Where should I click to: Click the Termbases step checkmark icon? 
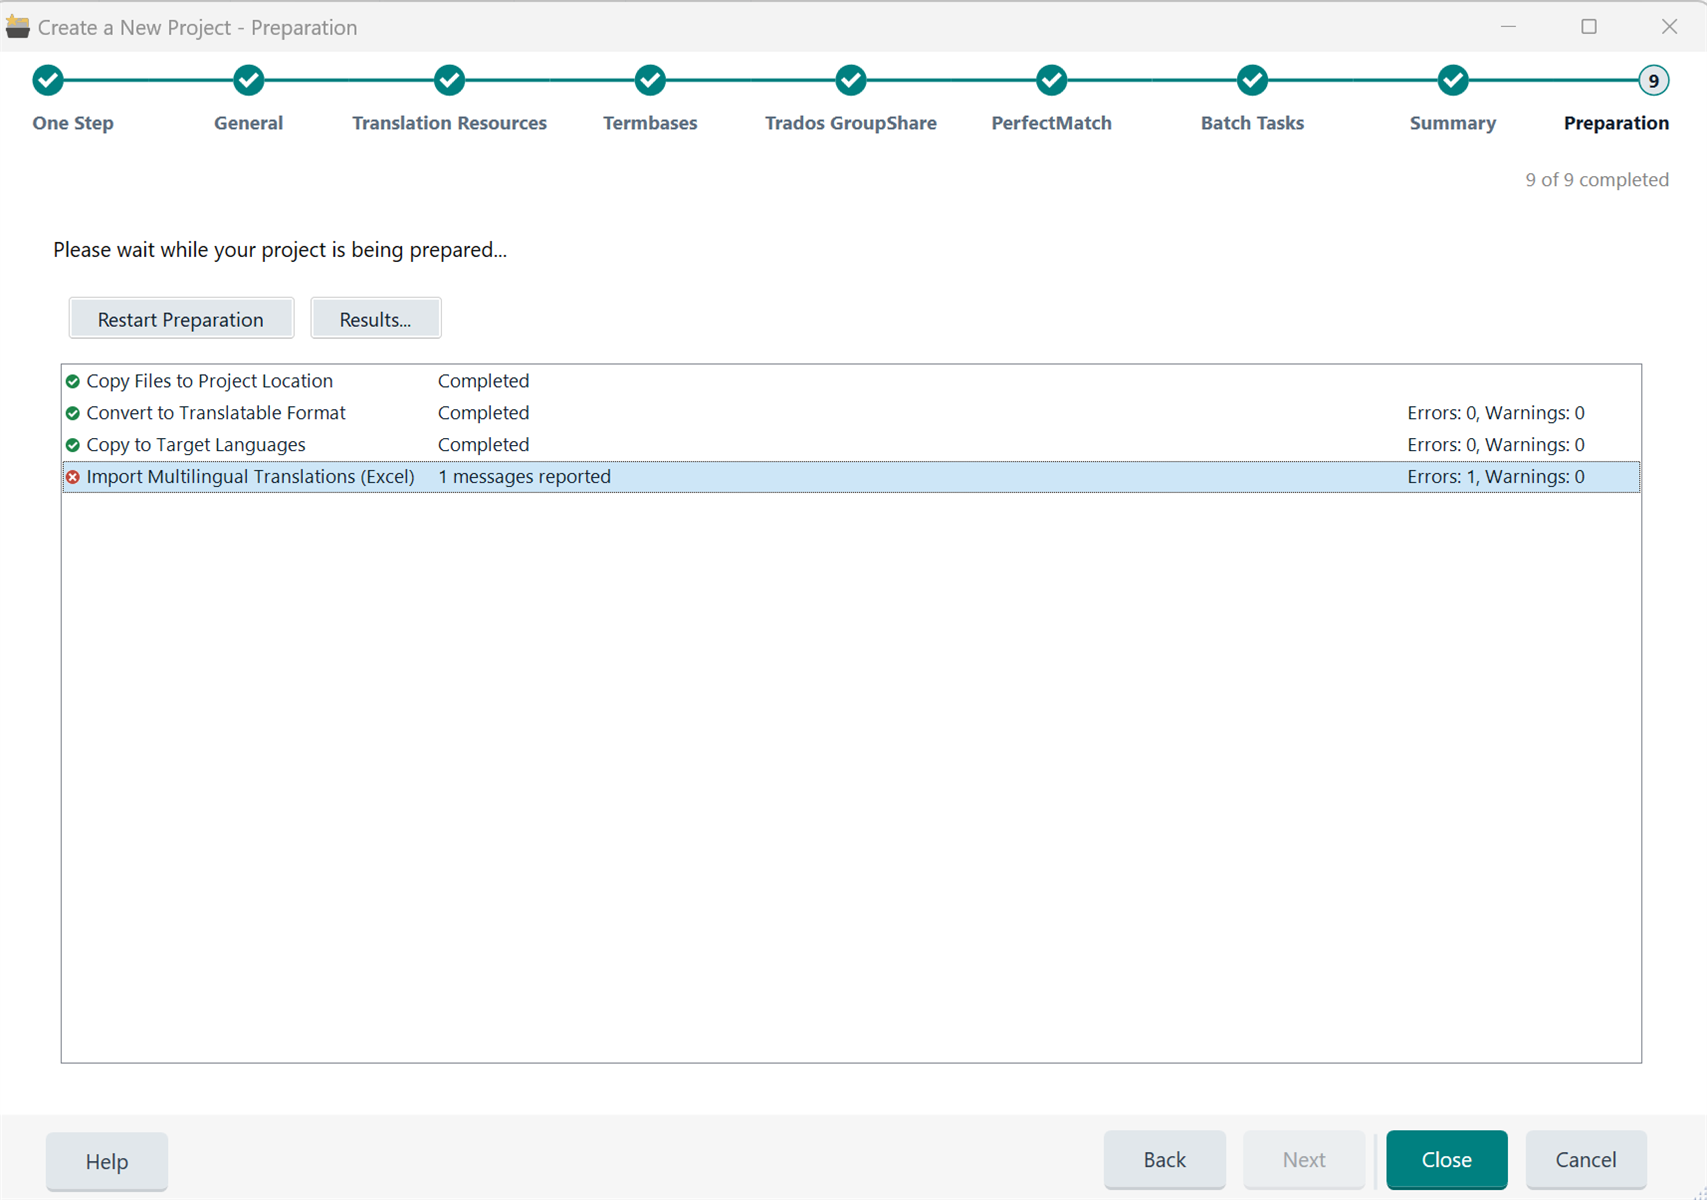650,80
